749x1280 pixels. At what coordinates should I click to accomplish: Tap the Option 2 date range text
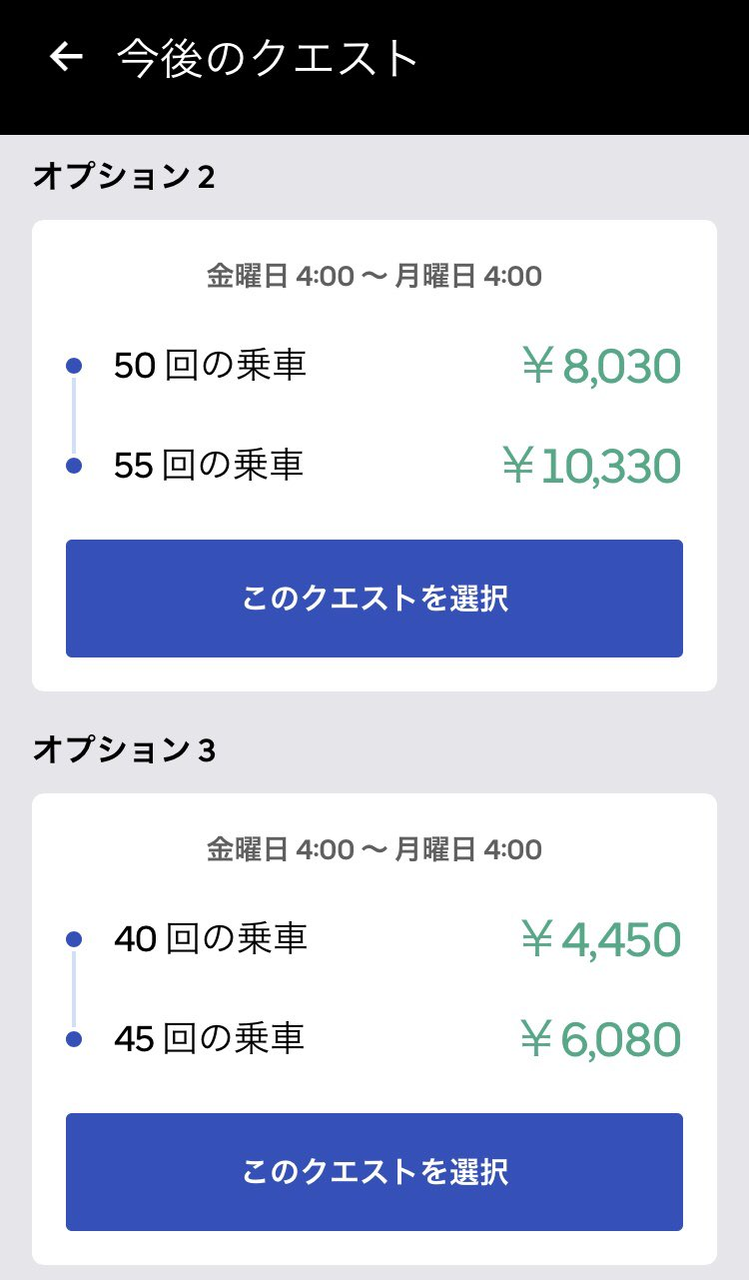coord(374,276)
